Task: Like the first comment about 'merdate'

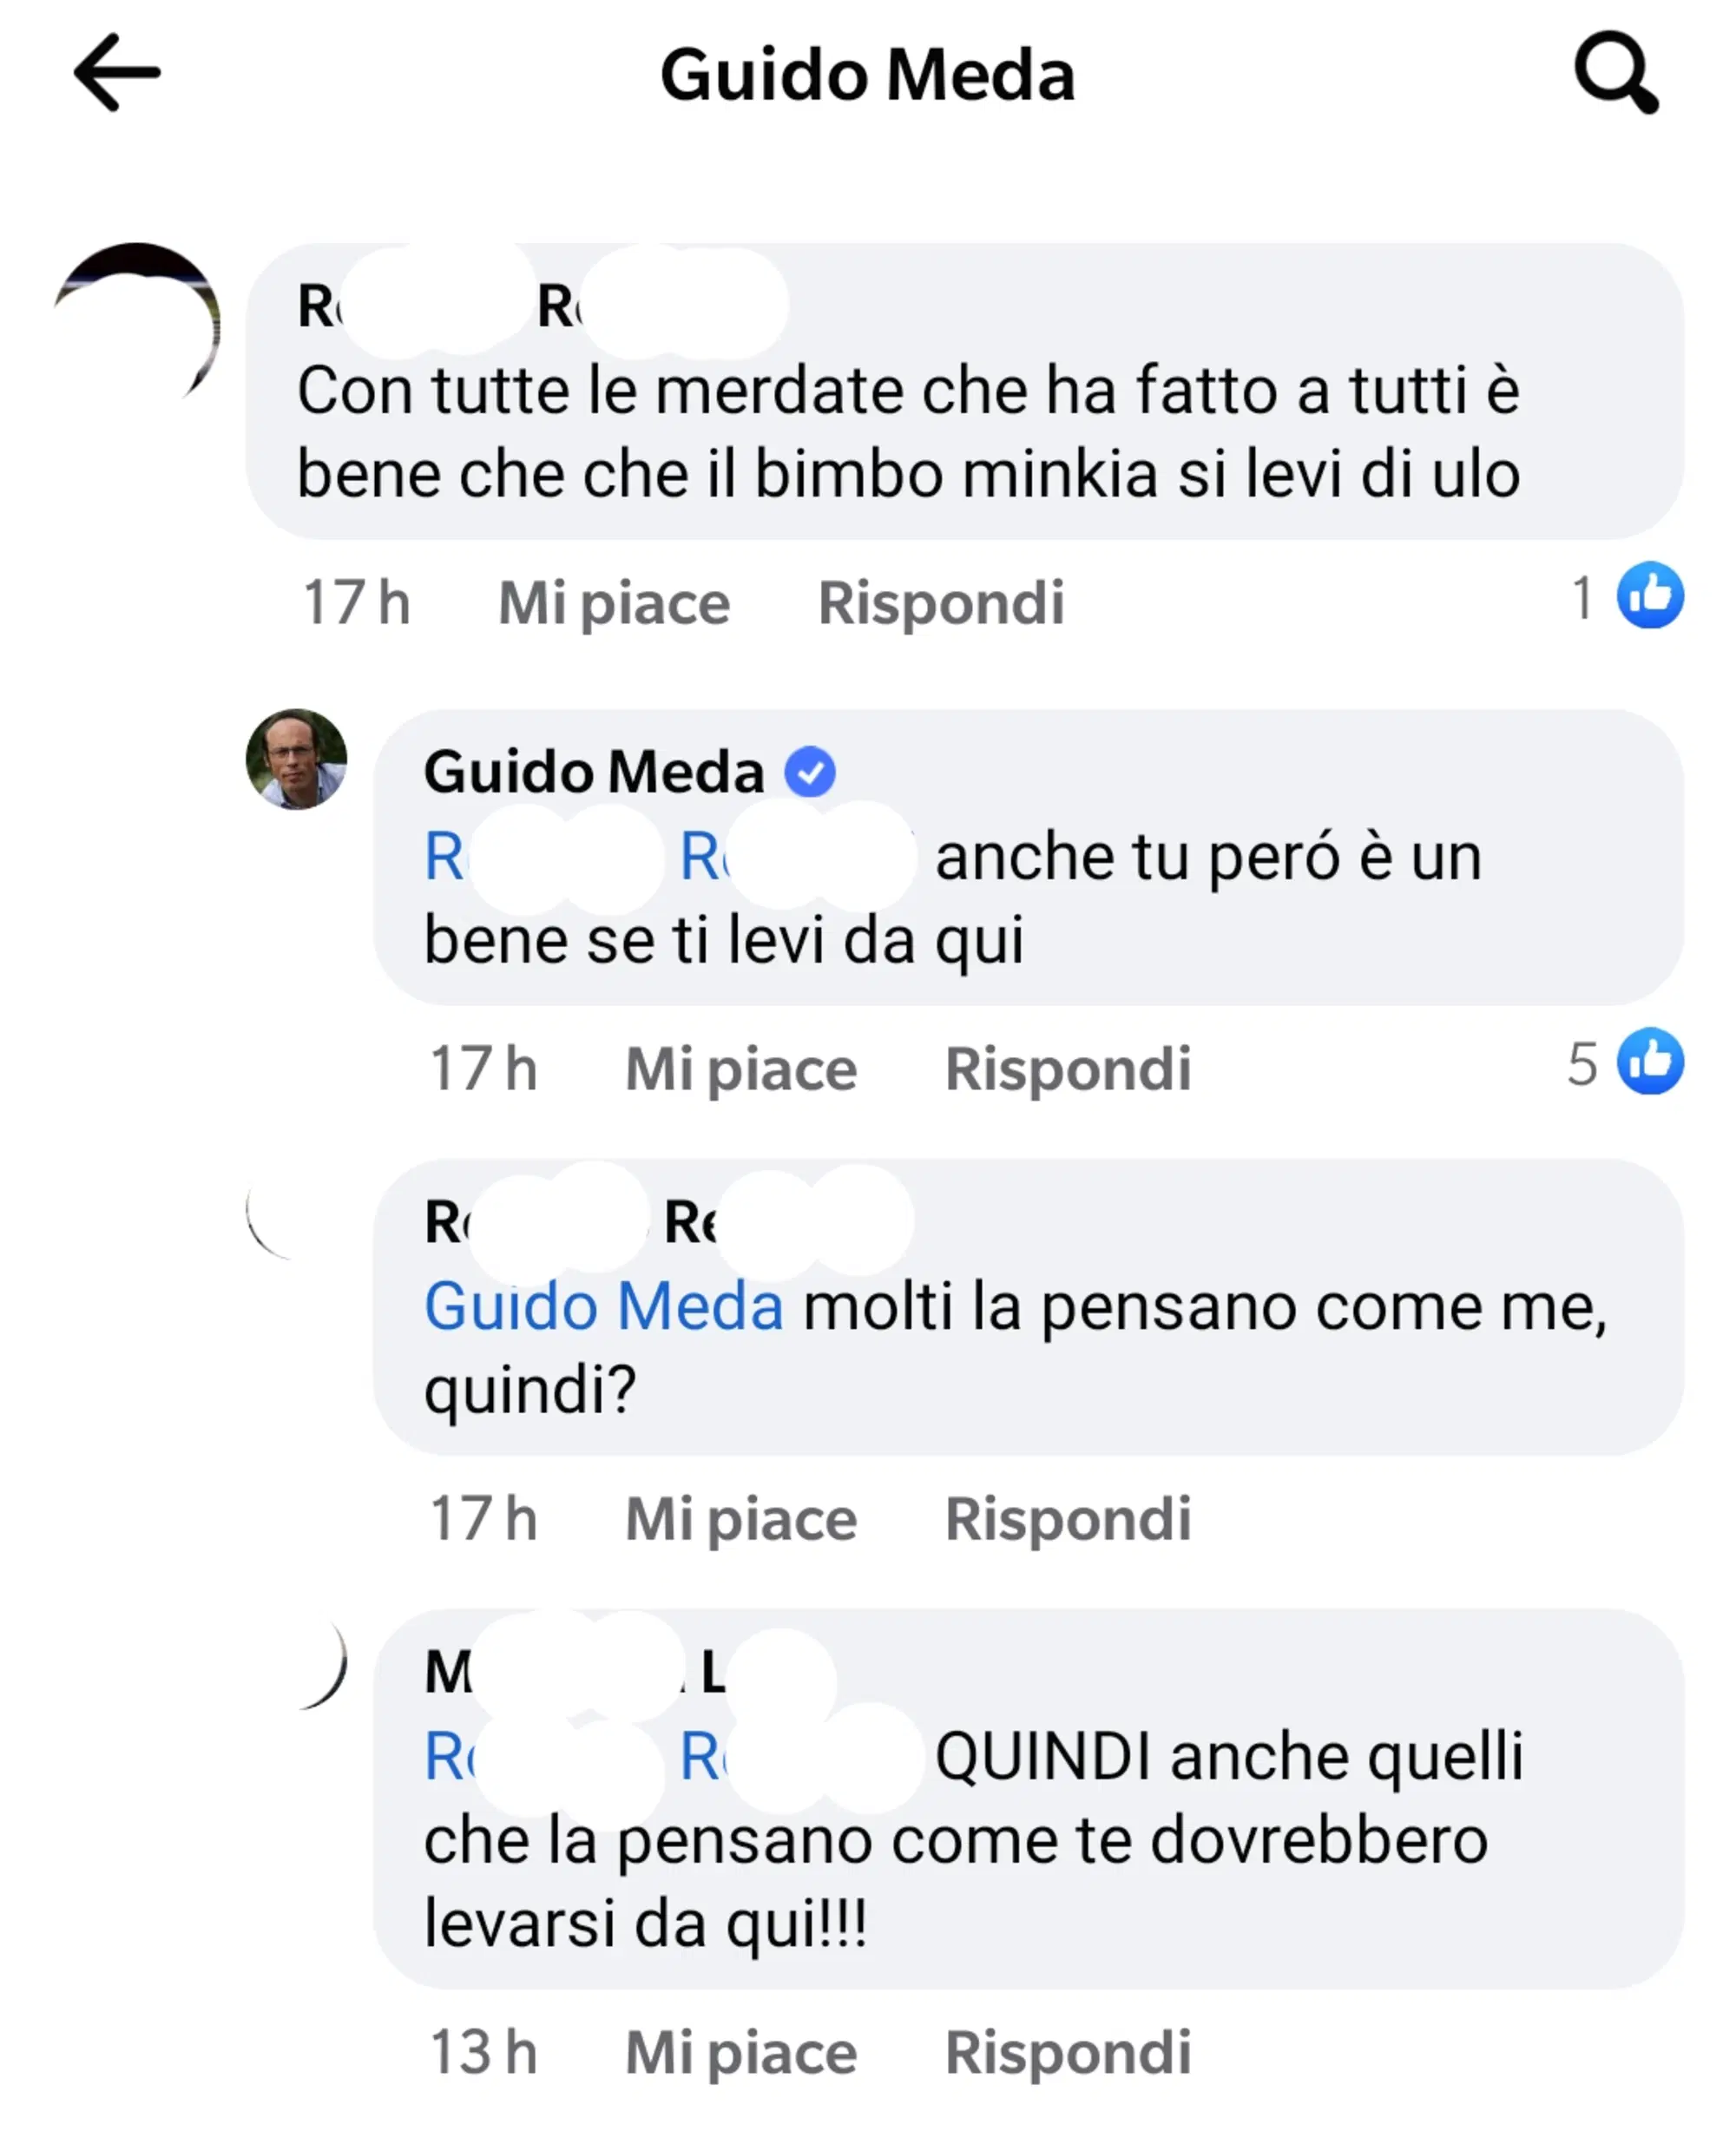Action: pos(613,603)
